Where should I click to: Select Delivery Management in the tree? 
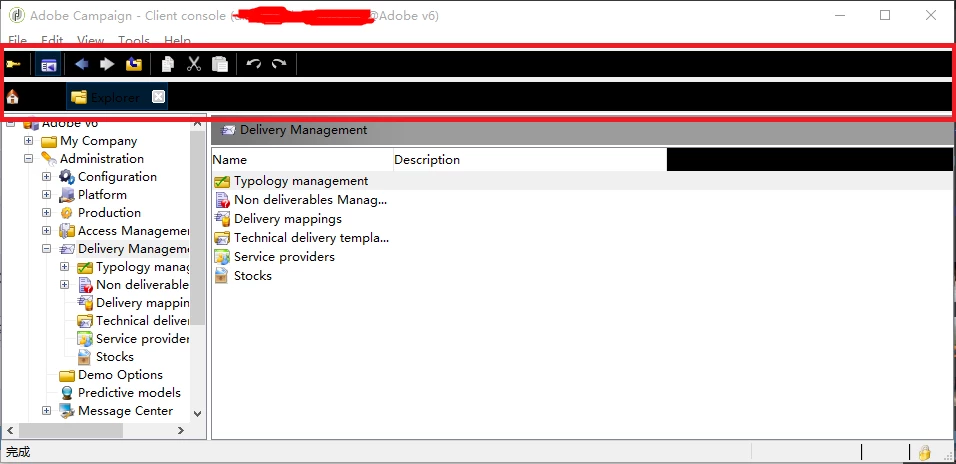coord(134,249)
